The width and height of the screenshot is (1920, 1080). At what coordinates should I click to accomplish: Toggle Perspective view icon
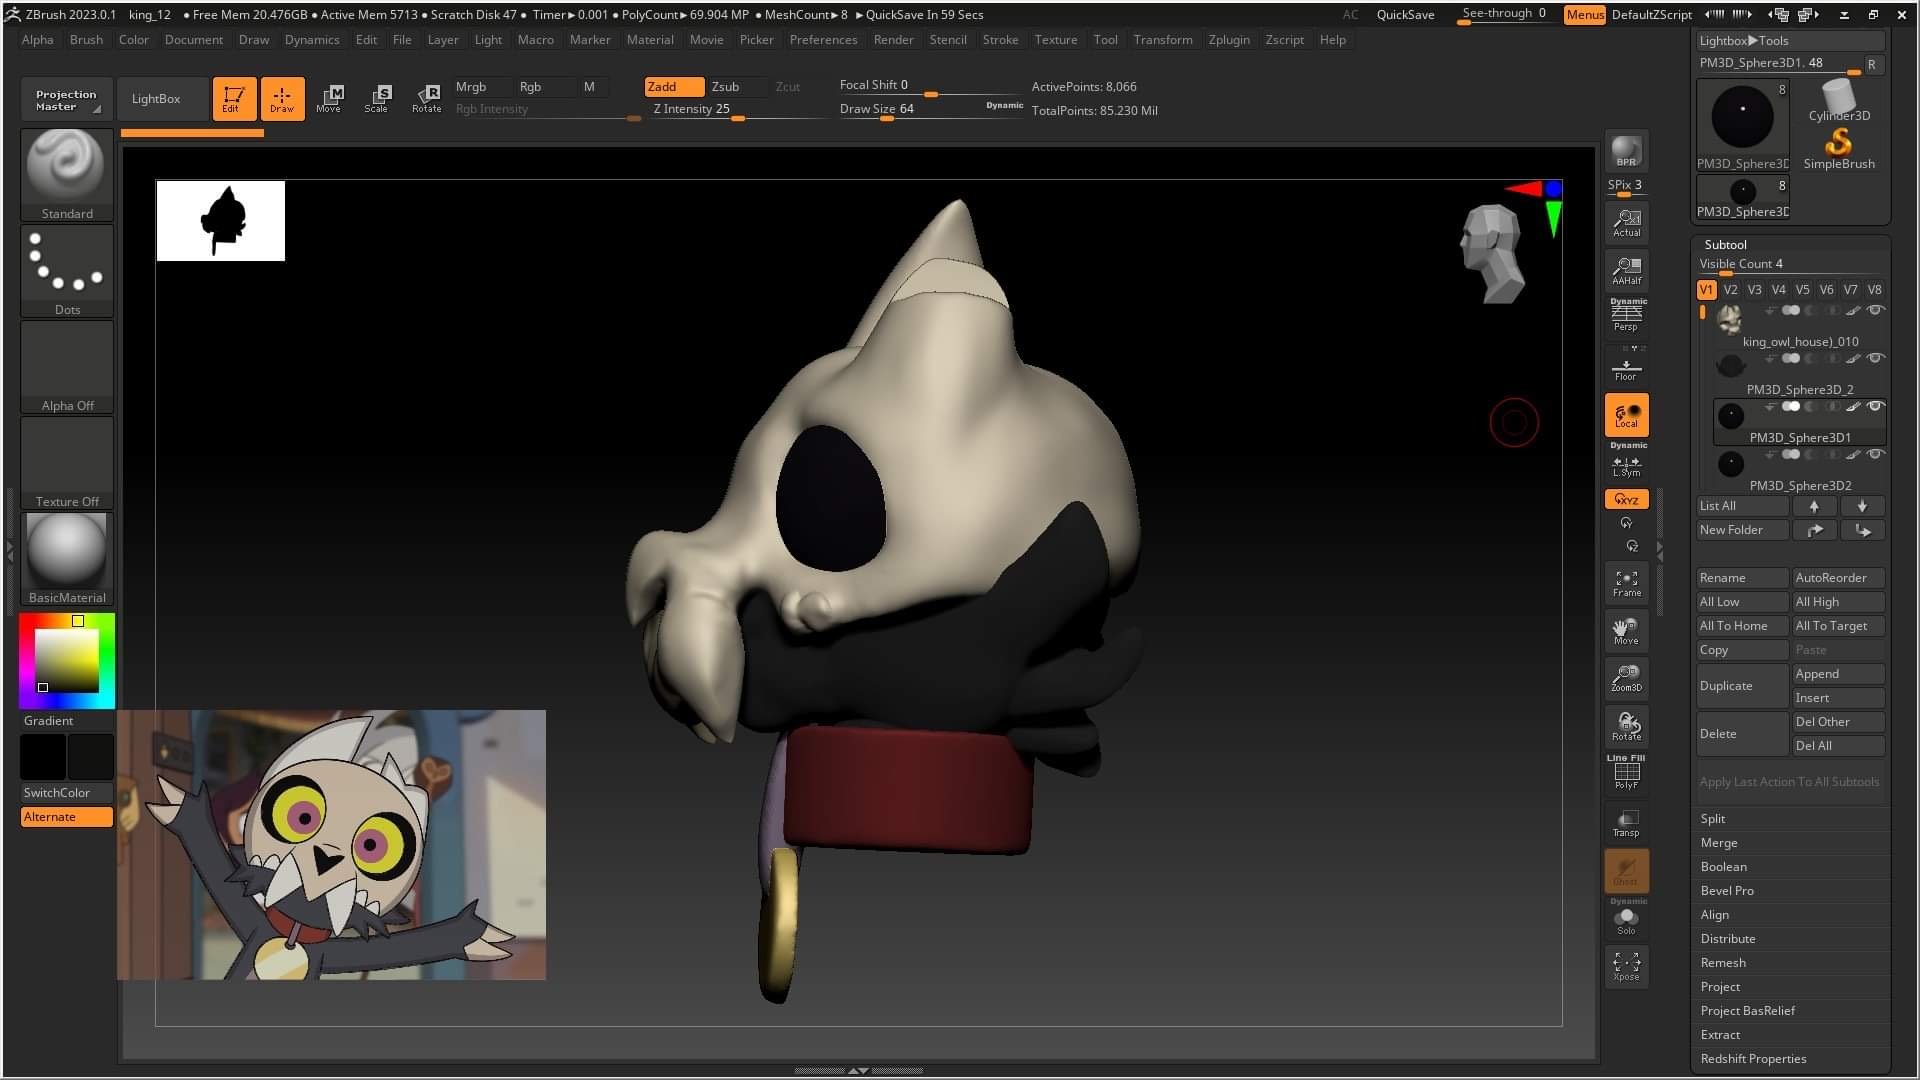click(1626, 316)
